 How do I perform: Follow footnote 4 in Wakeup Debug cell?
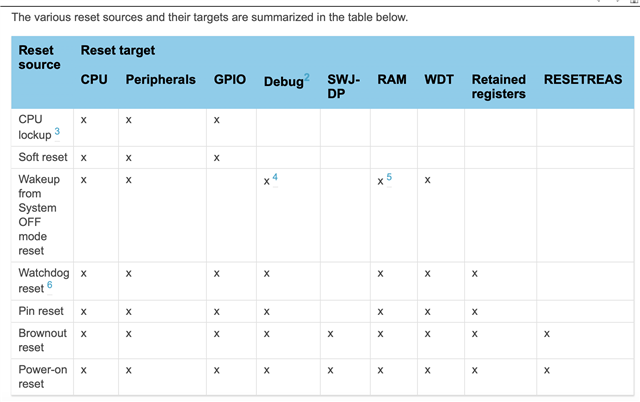coord(275,177)
